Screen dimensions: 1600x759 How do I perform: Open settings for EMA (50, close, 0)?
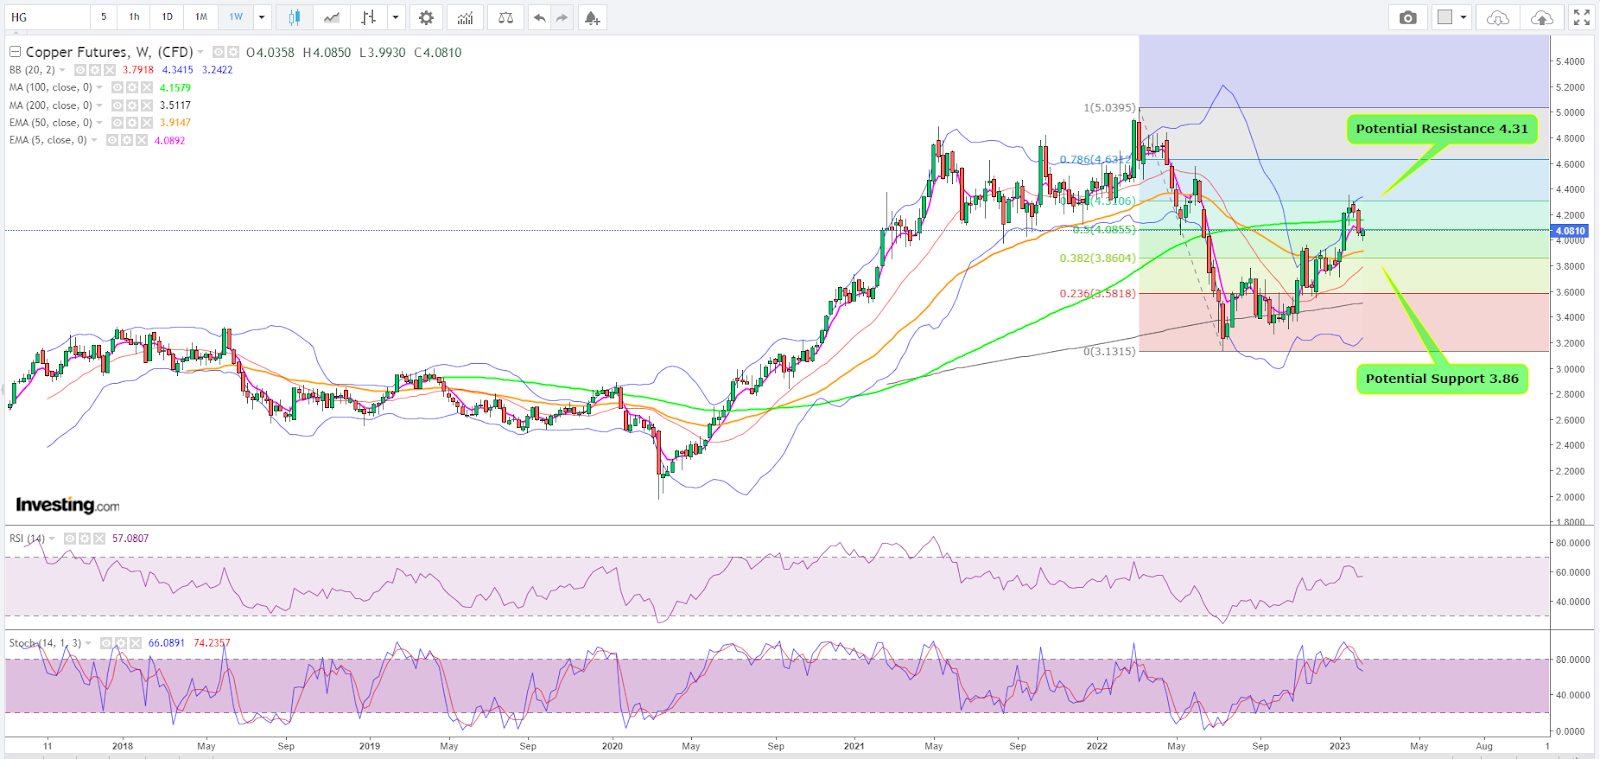click(x=132, y=123)
